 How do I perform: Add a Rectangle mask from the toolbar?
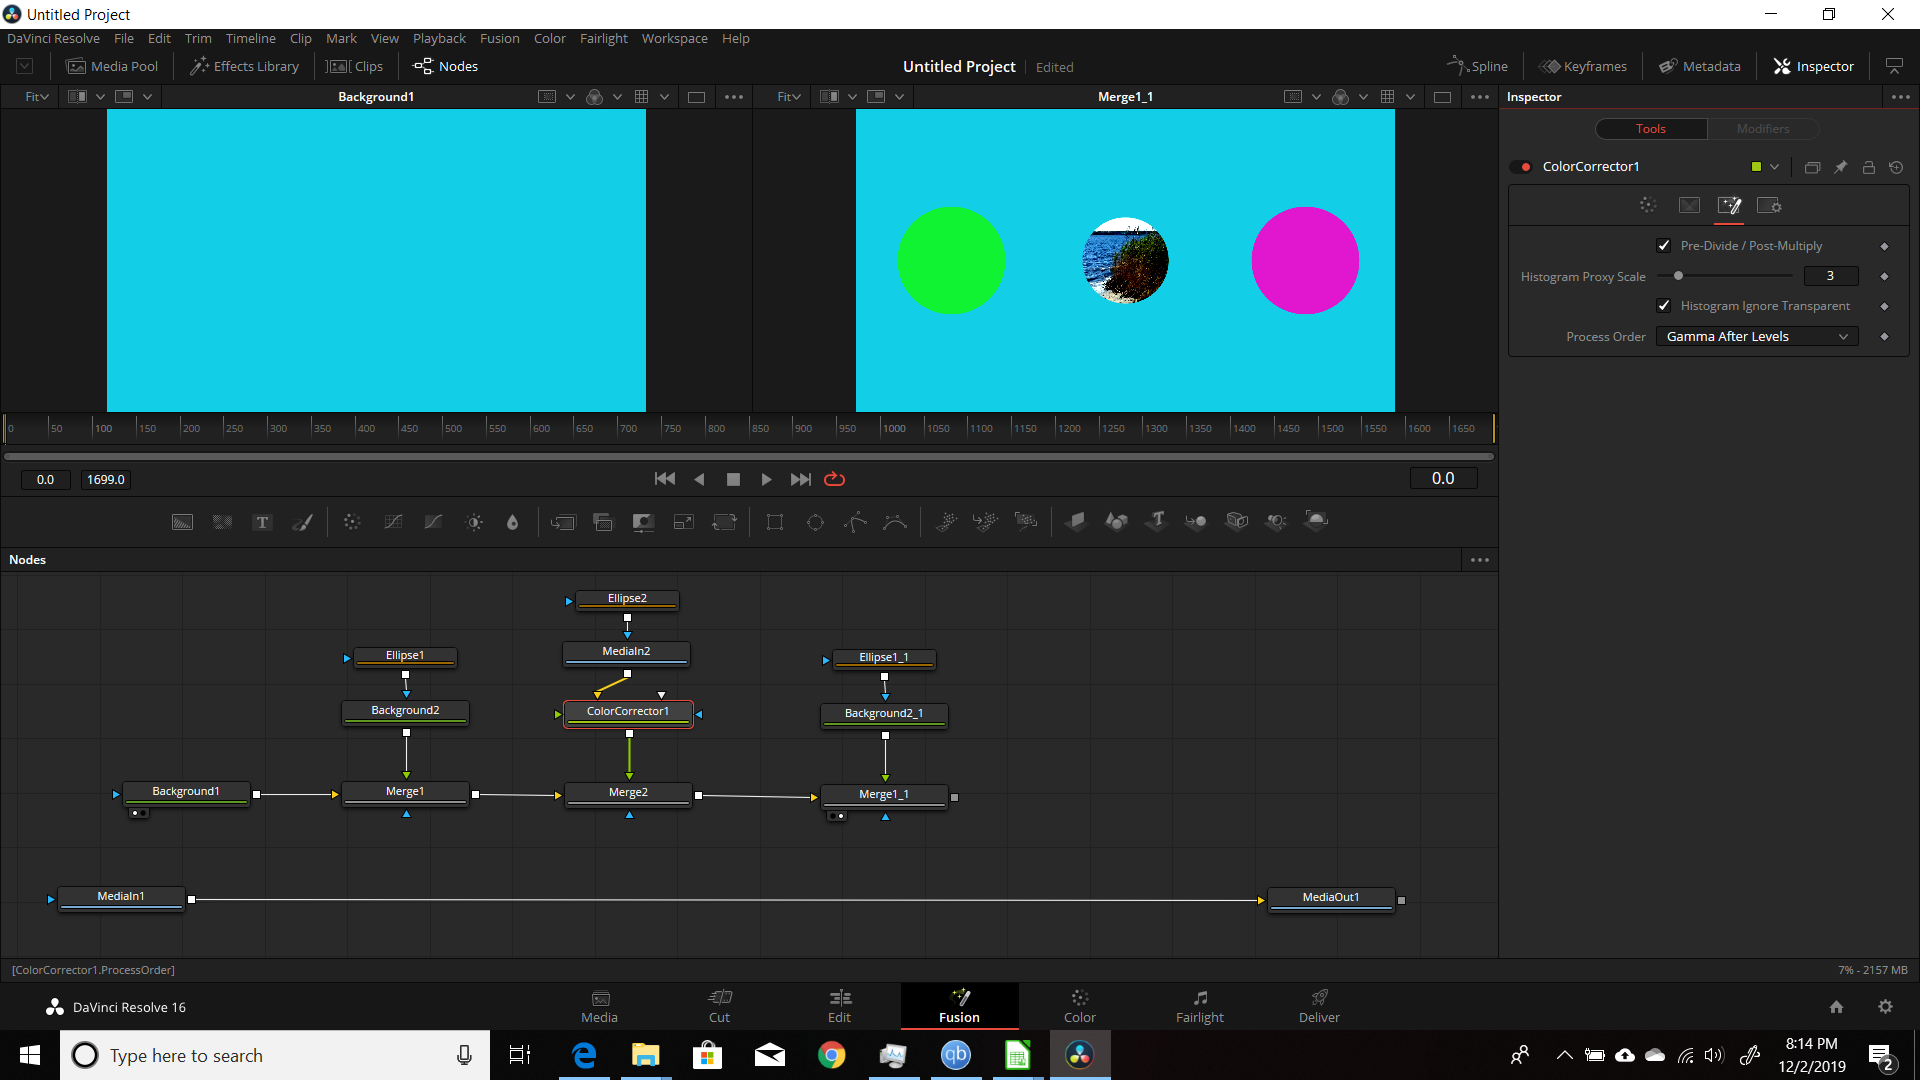pos(775,522)
